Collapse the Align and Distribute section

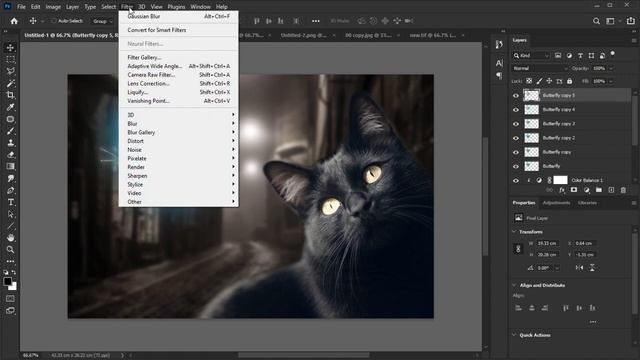pyautogui.click(x=514, y=285)
